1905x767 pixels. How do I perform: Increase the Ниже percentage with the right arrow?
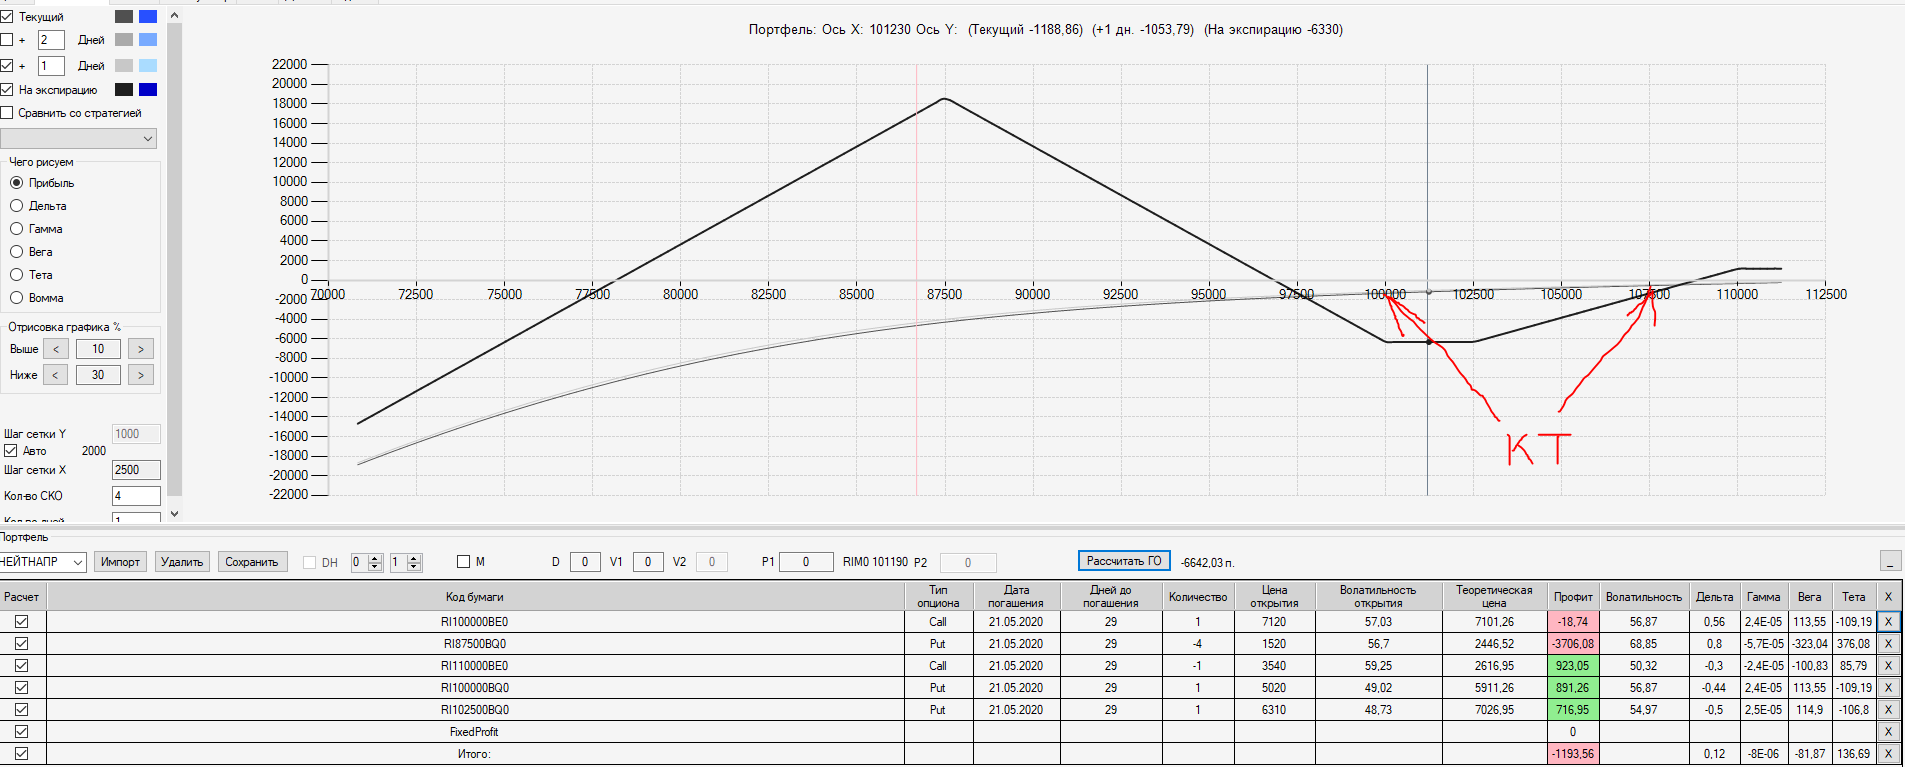(141, 375)
